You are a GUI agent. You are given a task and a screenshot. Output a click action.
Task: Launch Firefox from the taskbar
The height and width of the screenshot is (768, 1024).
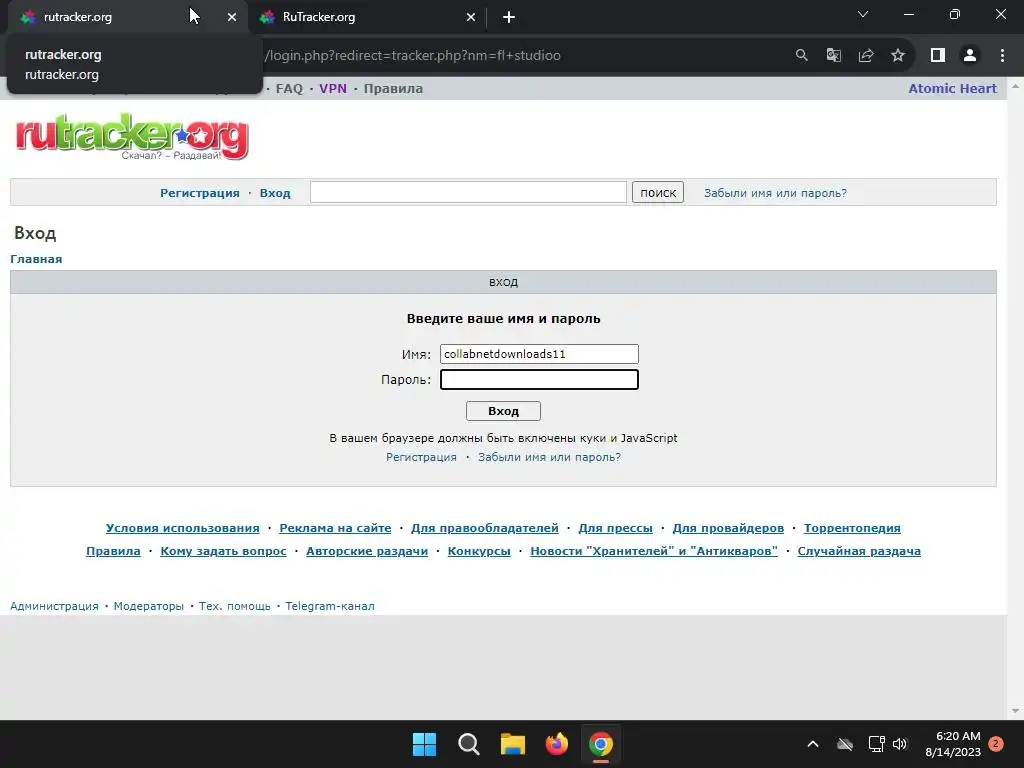point(556,744)
